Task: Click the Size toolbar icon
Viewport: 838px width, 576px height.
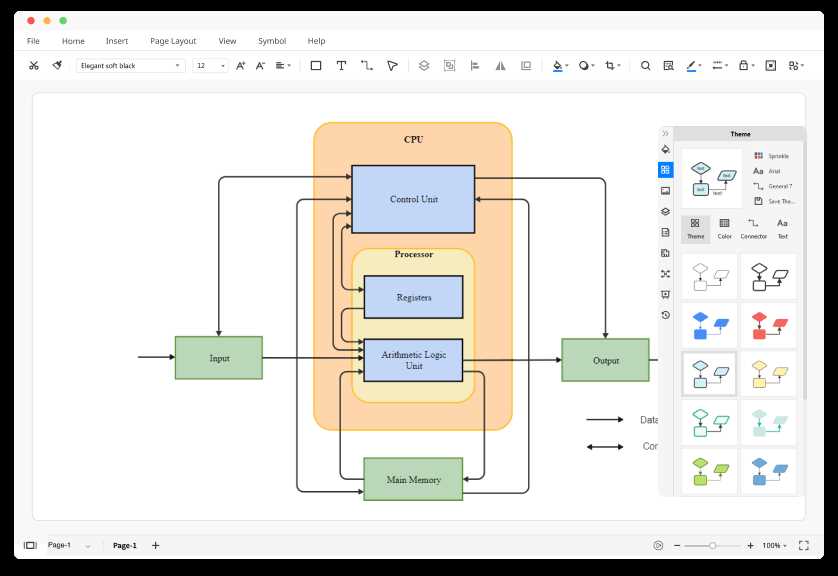Action: [x=526, y=65]
